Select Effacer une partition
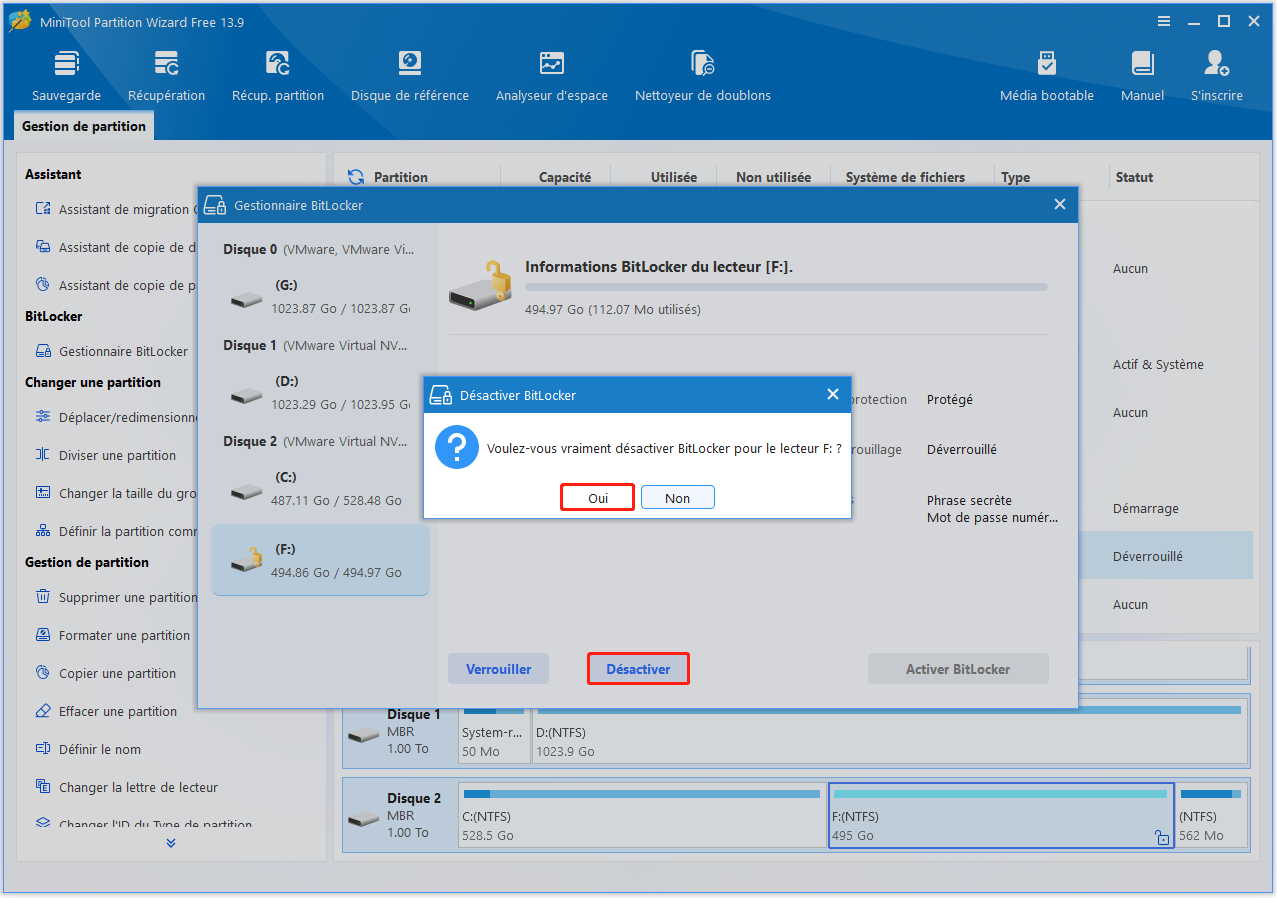The image size is (1277, 898). pyautogui.click(x=106, y=711)
